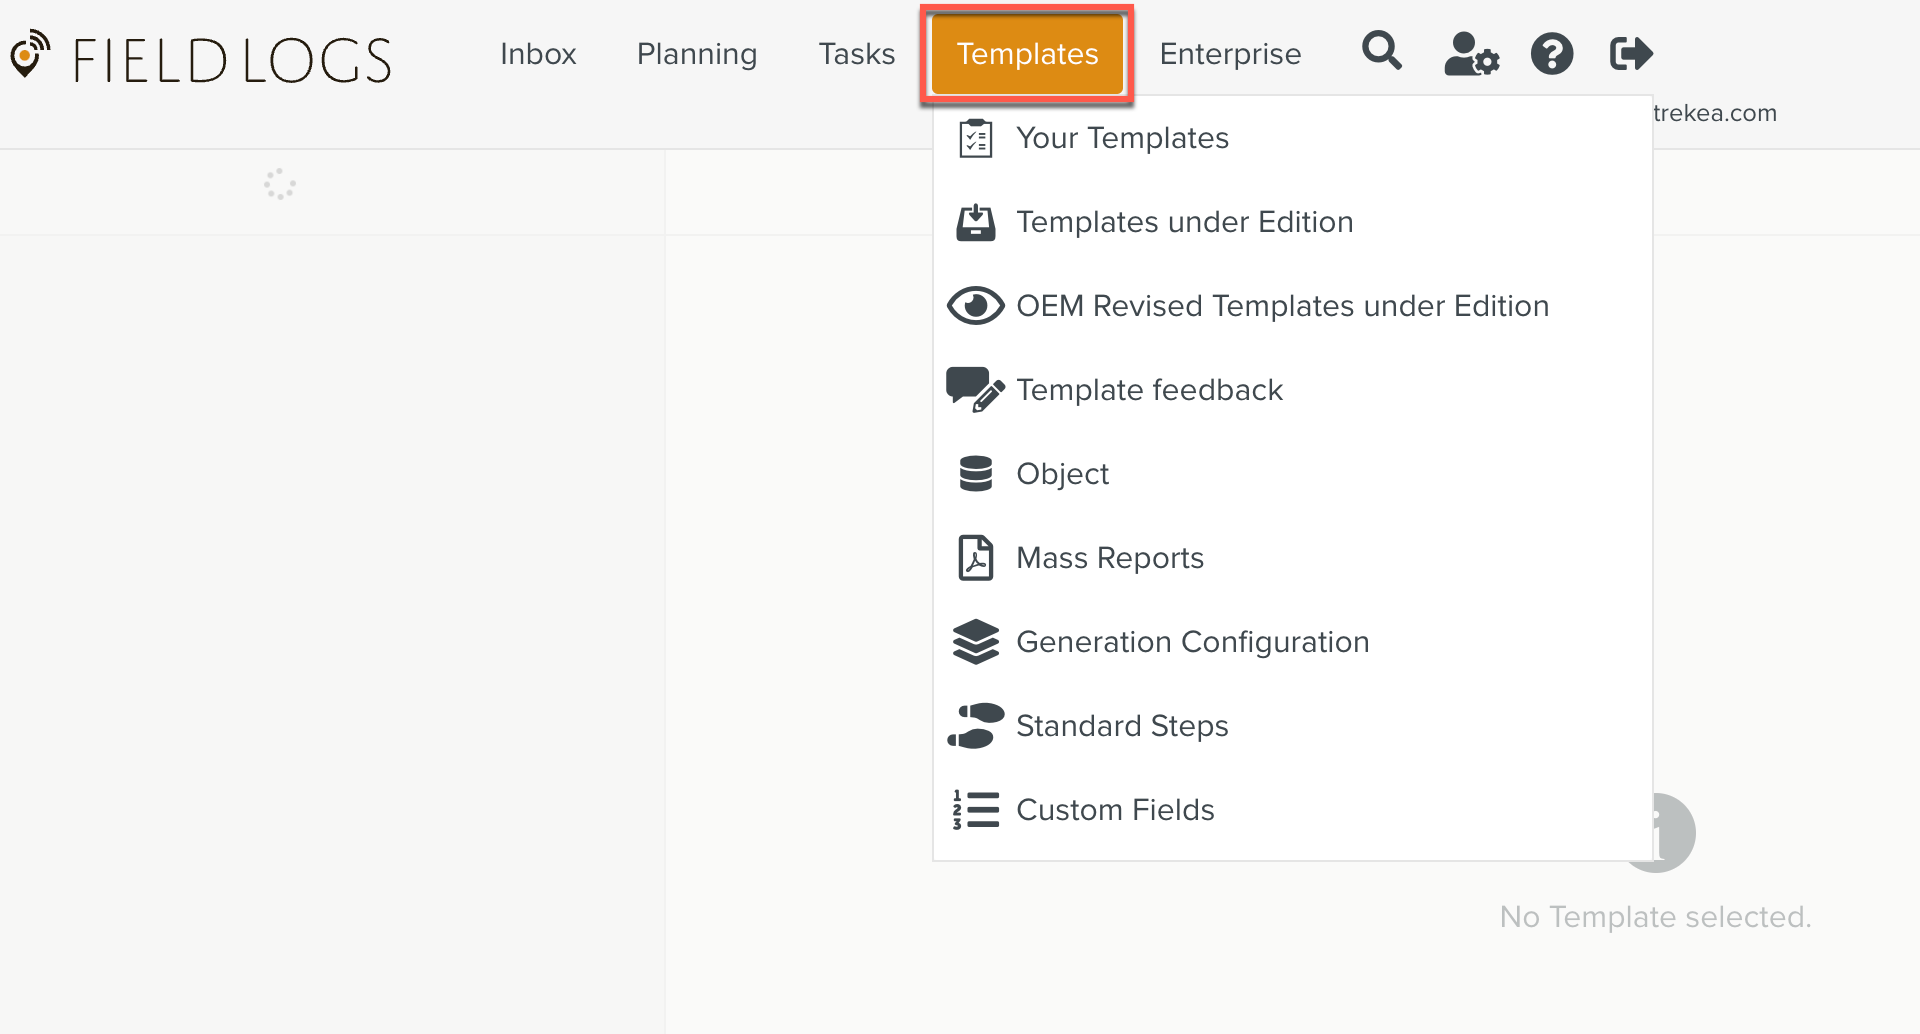Viewport: 1920px width, 1034px height.
Task: Open user settings icon with gear
Action: pos(1471,54)
